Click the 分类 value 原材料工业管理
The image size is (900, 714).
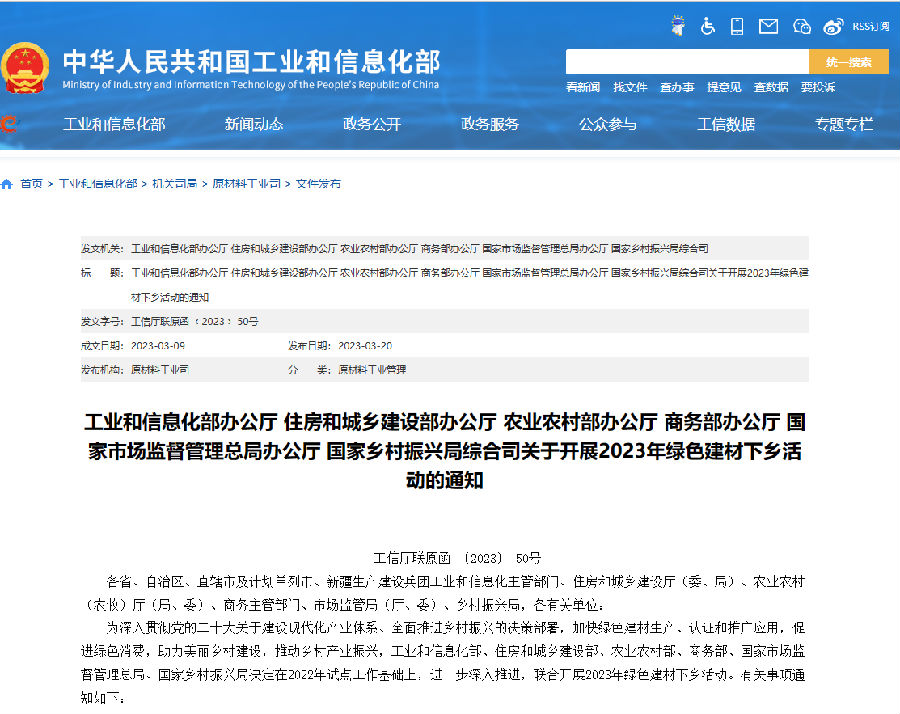click(x=372, y=370)
